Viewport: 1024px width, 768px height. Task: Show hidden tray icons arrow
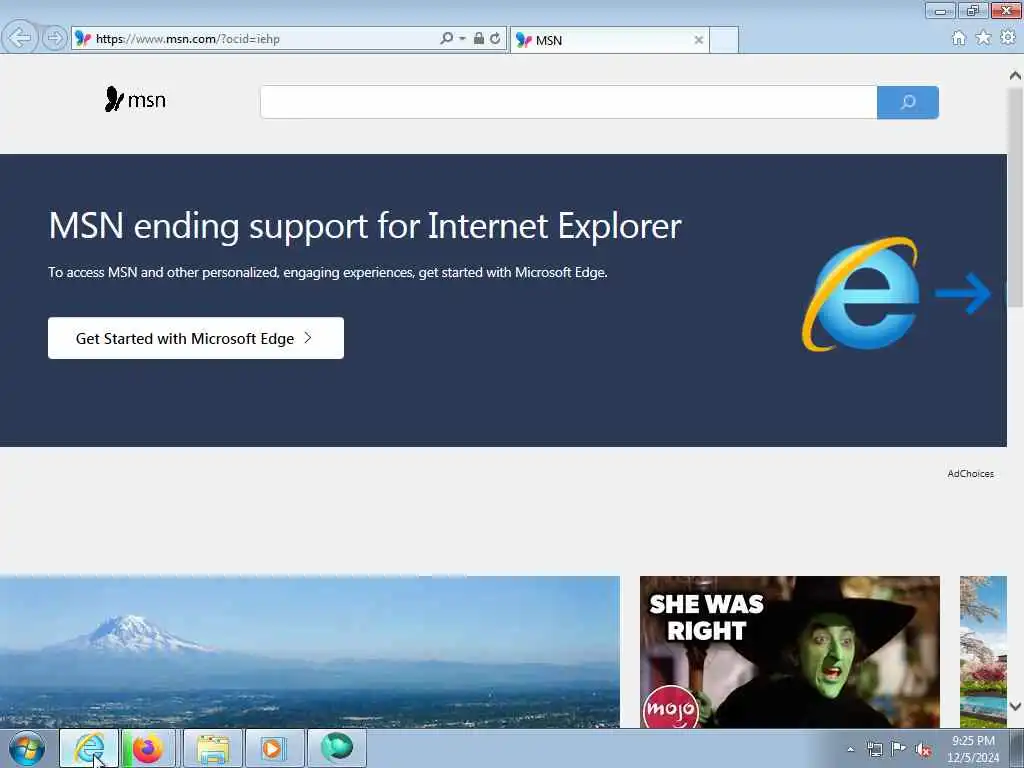click(x=850, y=749)
